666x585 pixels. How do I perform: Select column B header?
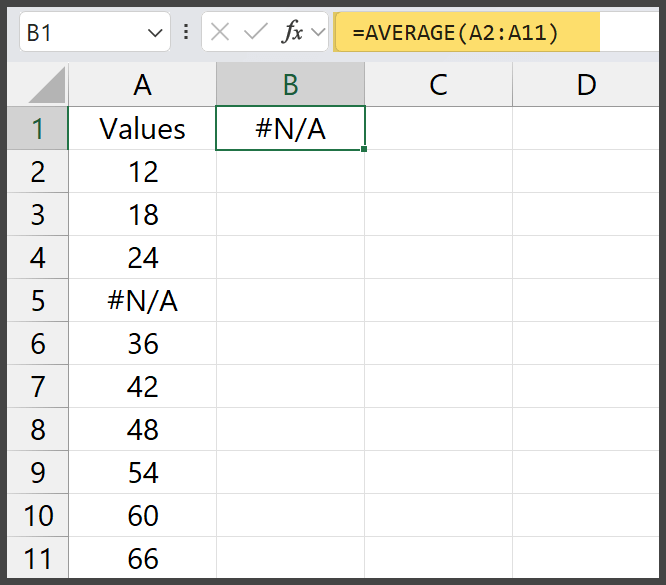[291, 85]
